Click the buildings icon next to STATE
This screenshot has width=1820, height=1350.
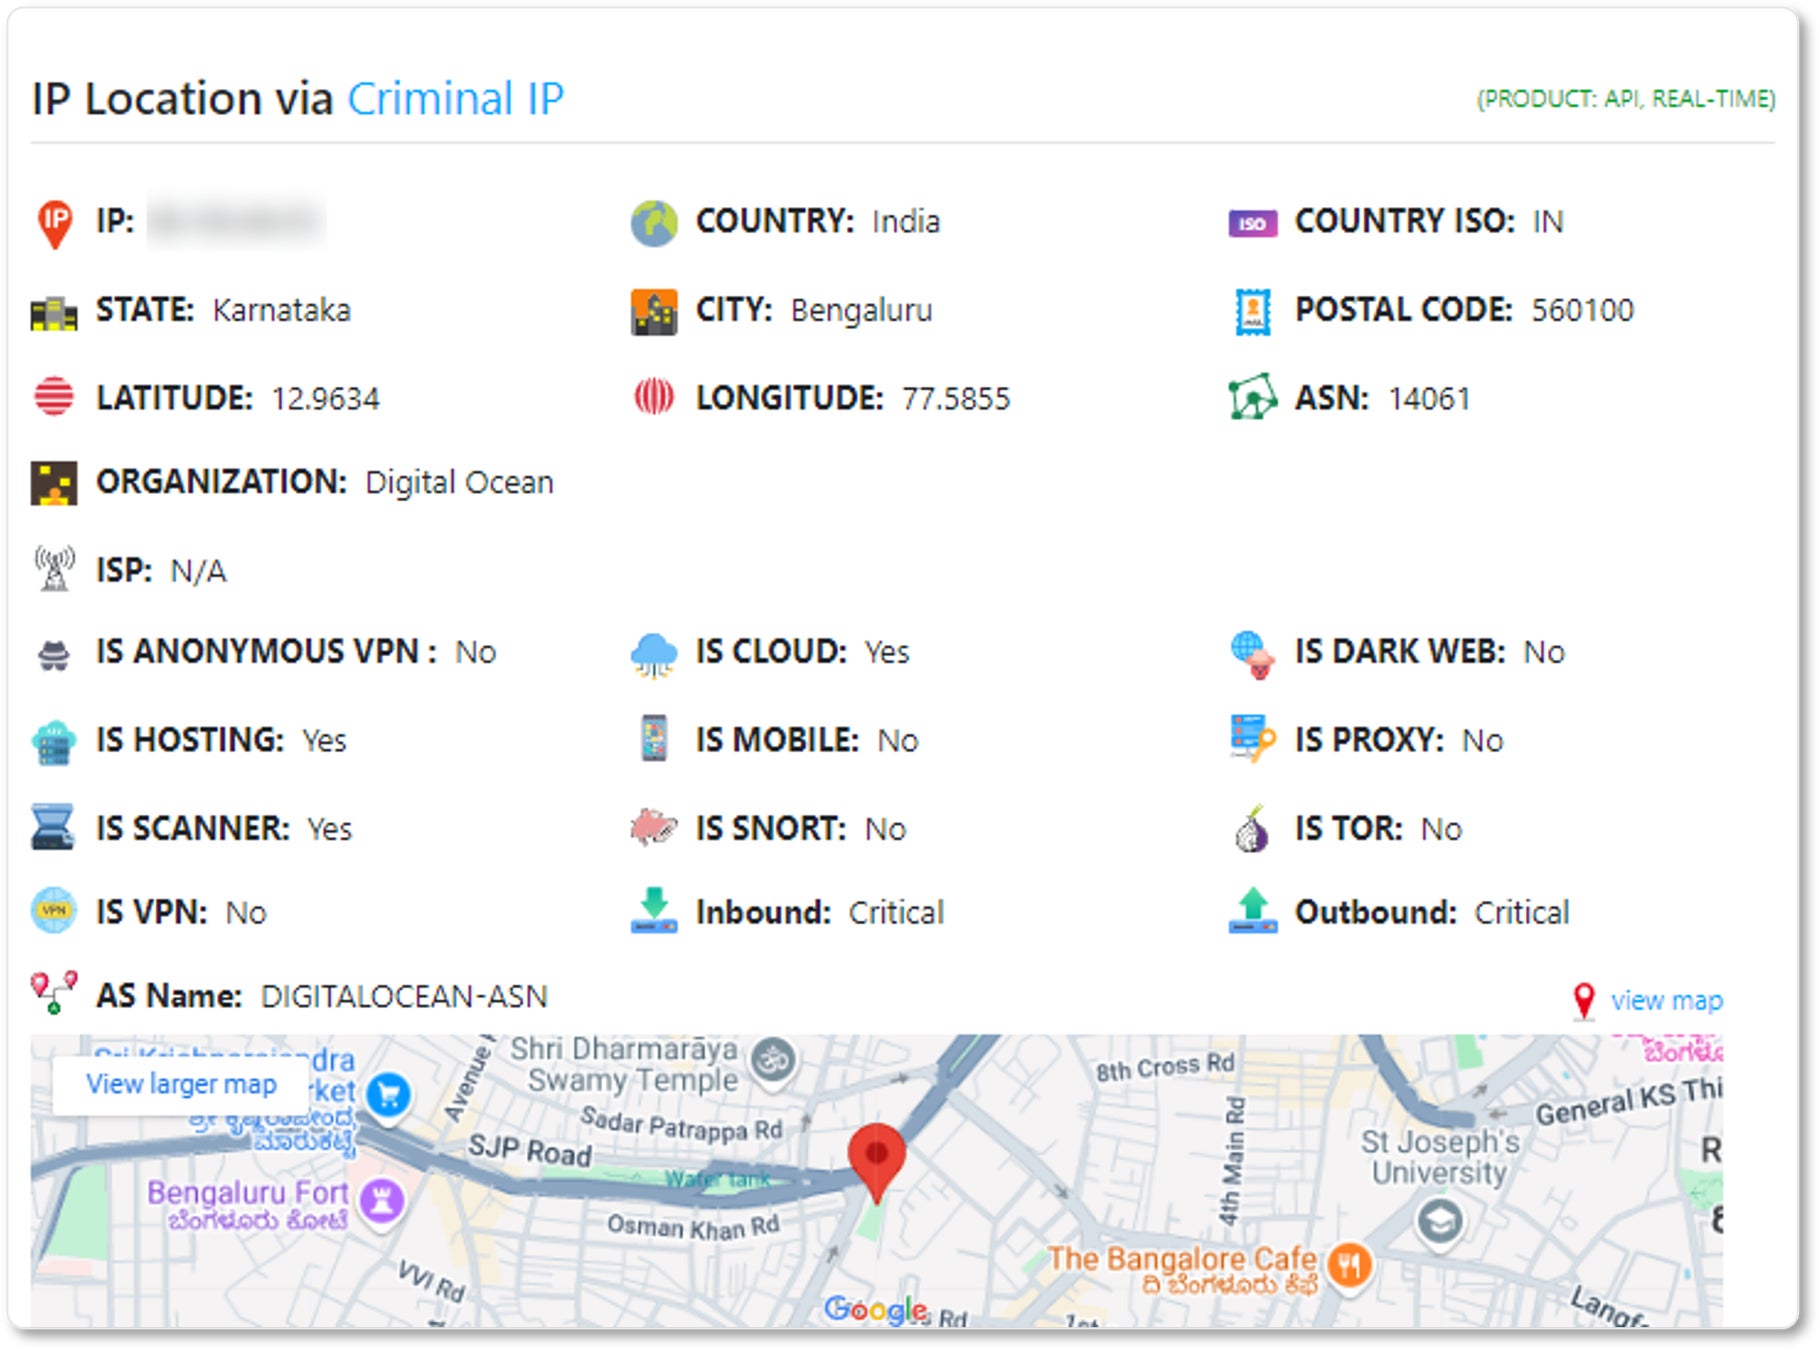(54, 313)
